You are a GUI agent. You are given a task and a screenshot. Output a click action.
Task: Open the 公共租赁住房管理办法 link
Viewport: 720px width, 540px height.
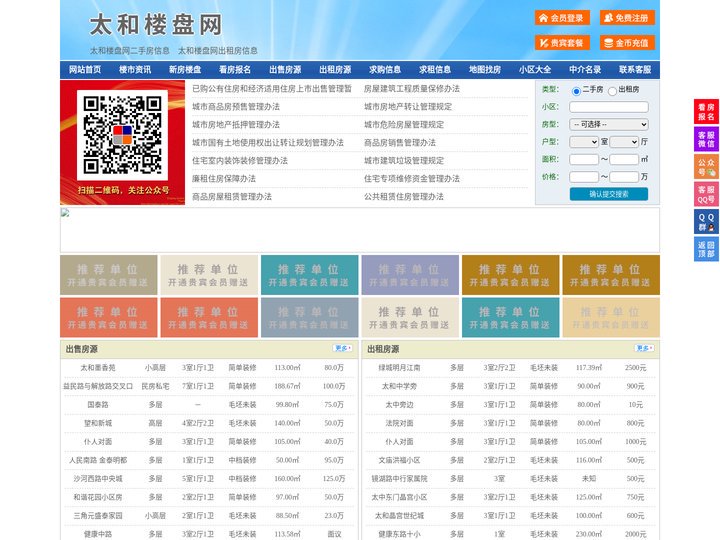[404, 197]
